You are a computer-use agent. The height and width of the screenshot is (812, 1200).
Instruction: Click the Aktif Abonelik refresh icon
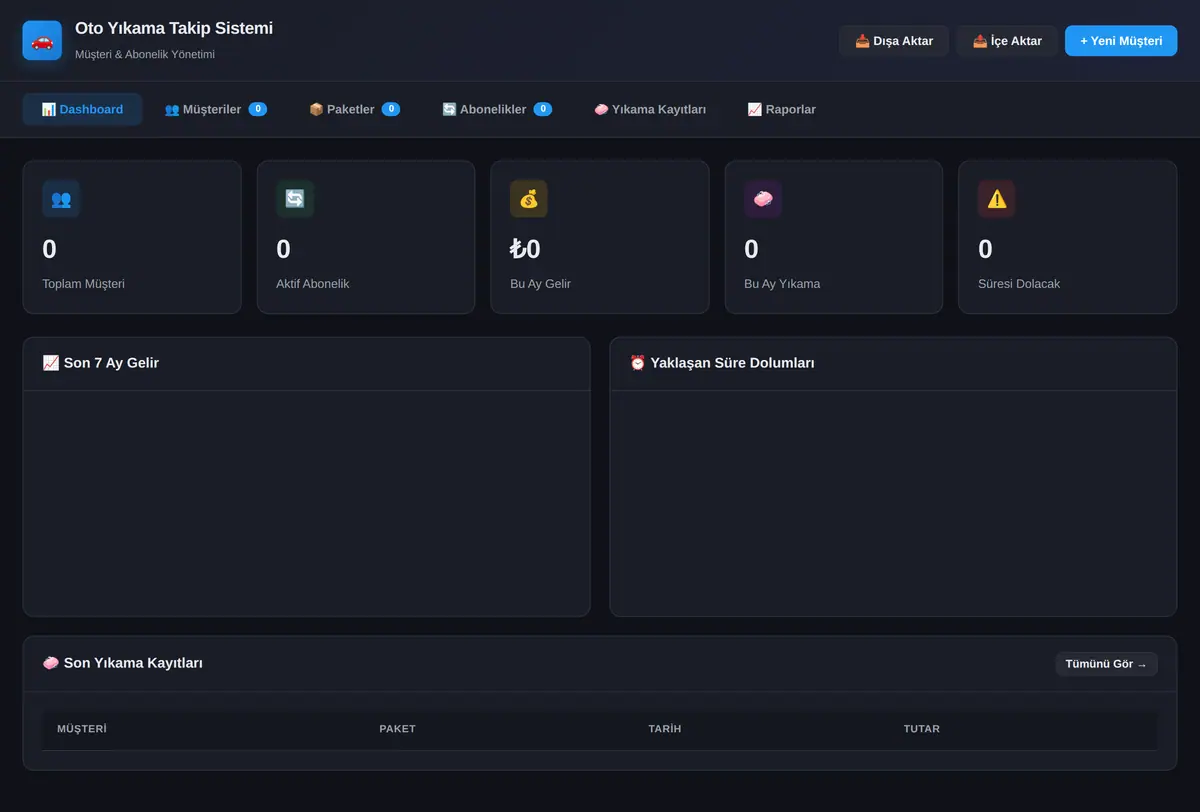pyautogui.click(x=295, y=199)
